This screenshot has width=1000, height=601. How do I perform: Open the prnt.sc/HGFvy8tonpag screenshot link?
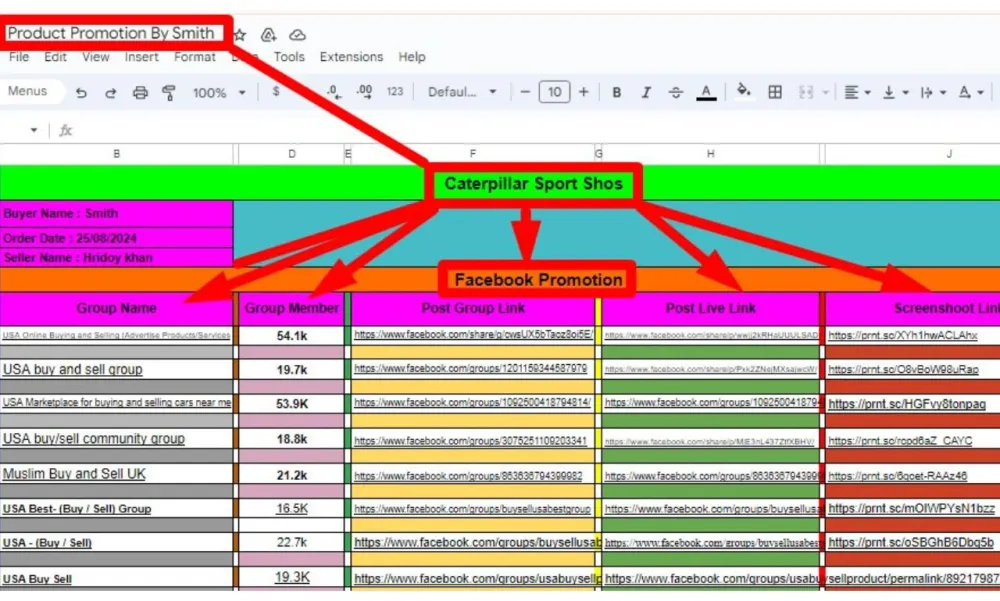(907, 404)
